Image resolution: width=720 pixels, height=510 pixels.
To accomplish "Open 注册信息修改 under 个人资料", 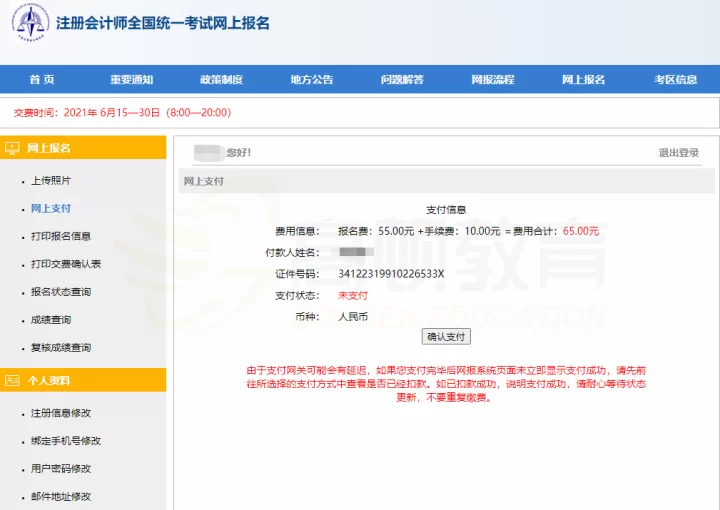I will pyautogui.click(x=61, y=413).
